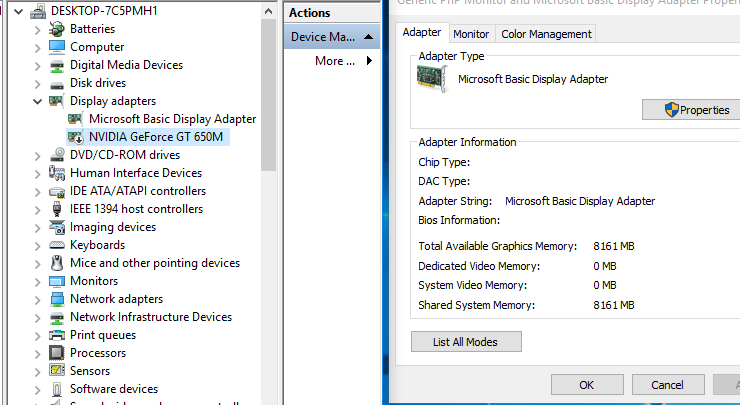Select the Sensors tree label

(x=90, y=371)
